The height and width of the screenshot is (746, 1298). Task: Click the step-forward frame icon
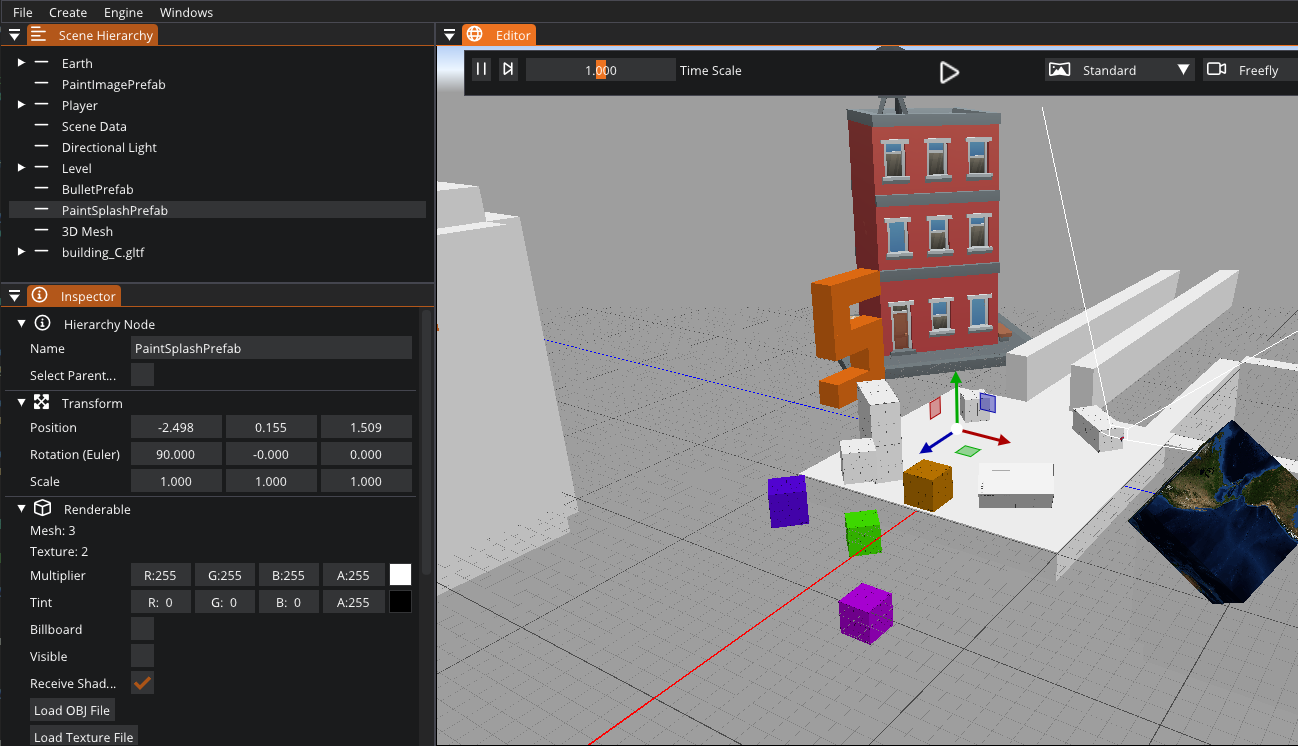pos(508,69)
